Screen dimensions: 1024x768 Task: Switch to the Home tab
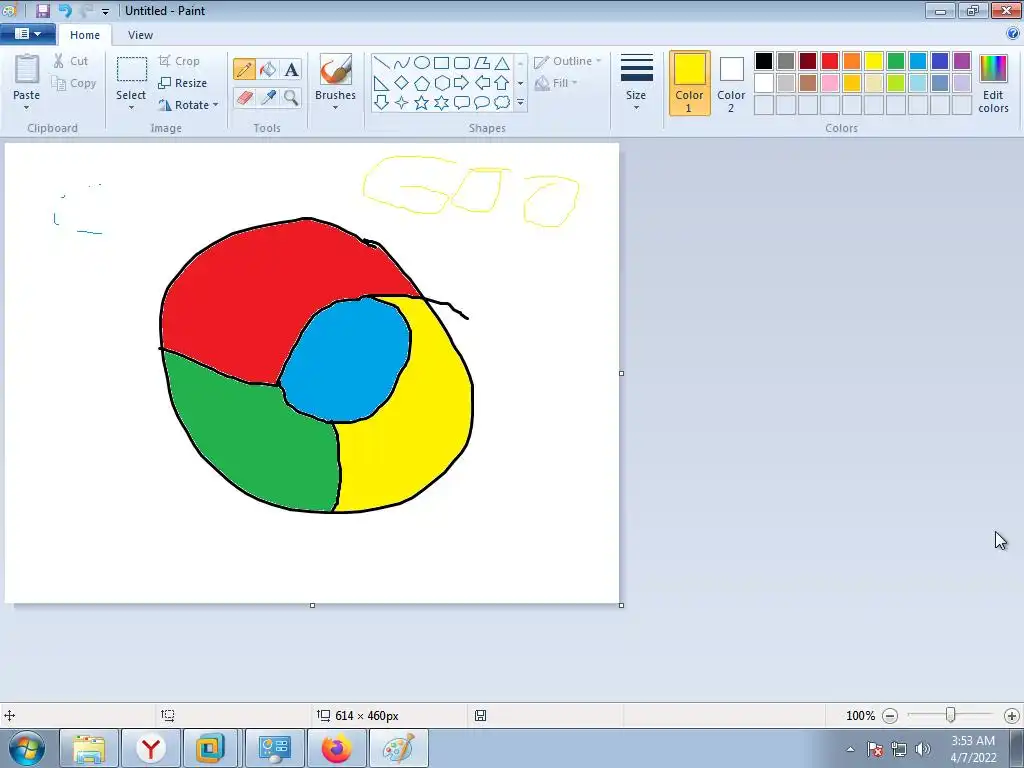coord(85,35)
